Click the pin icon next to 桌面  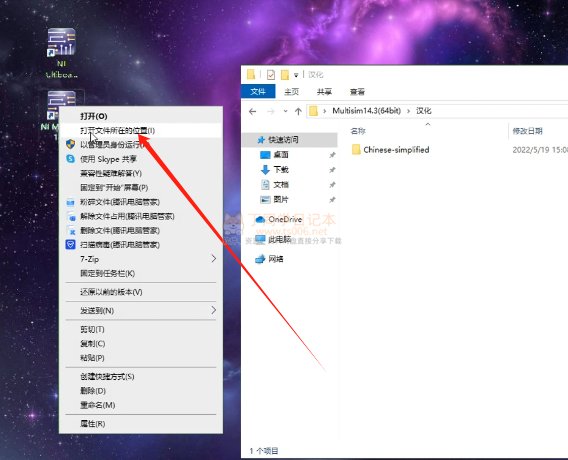331,155
